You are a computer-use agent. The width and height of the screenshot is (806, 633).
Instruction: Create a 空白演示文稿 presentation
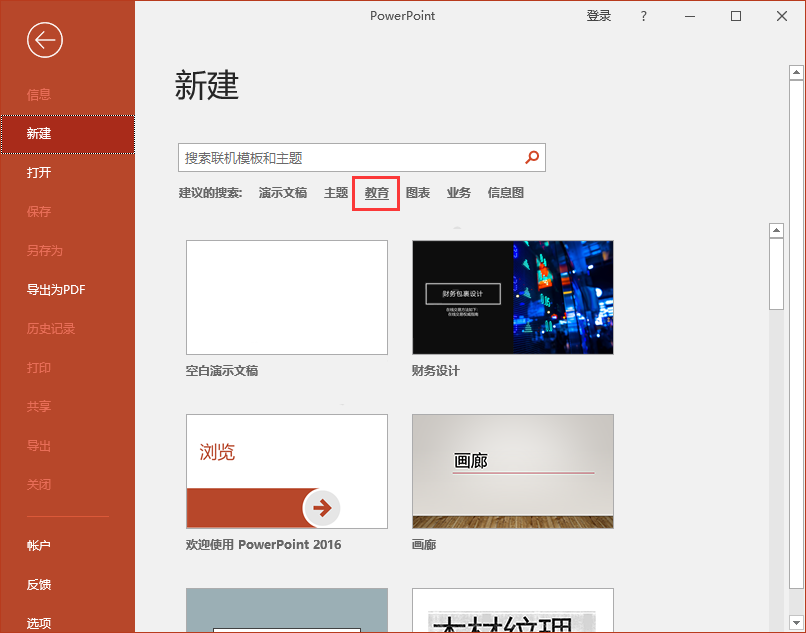[x=286, y=297]
